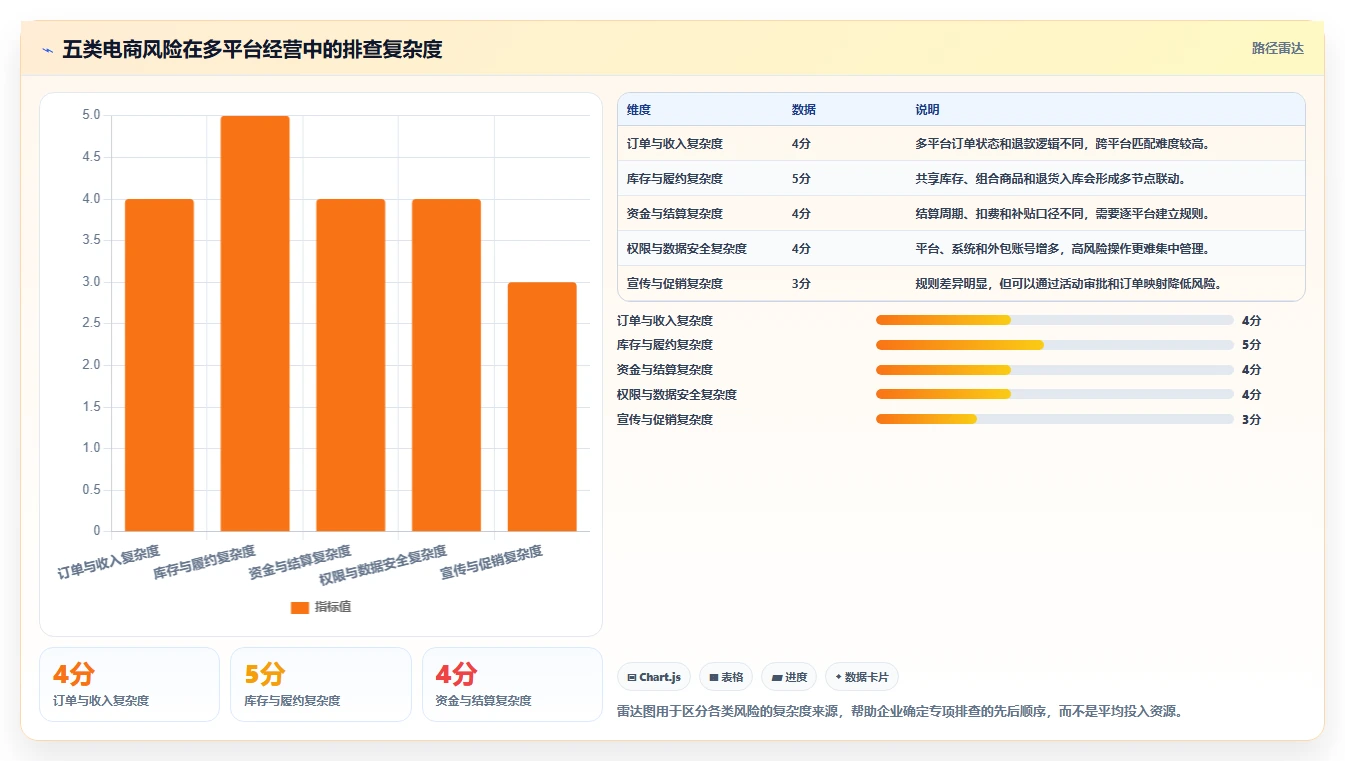The width and height of the screenshot is (1345, 761).
Task: Click the 资金与结算复杂度 progress bar
Action: tap(1054, 370)
